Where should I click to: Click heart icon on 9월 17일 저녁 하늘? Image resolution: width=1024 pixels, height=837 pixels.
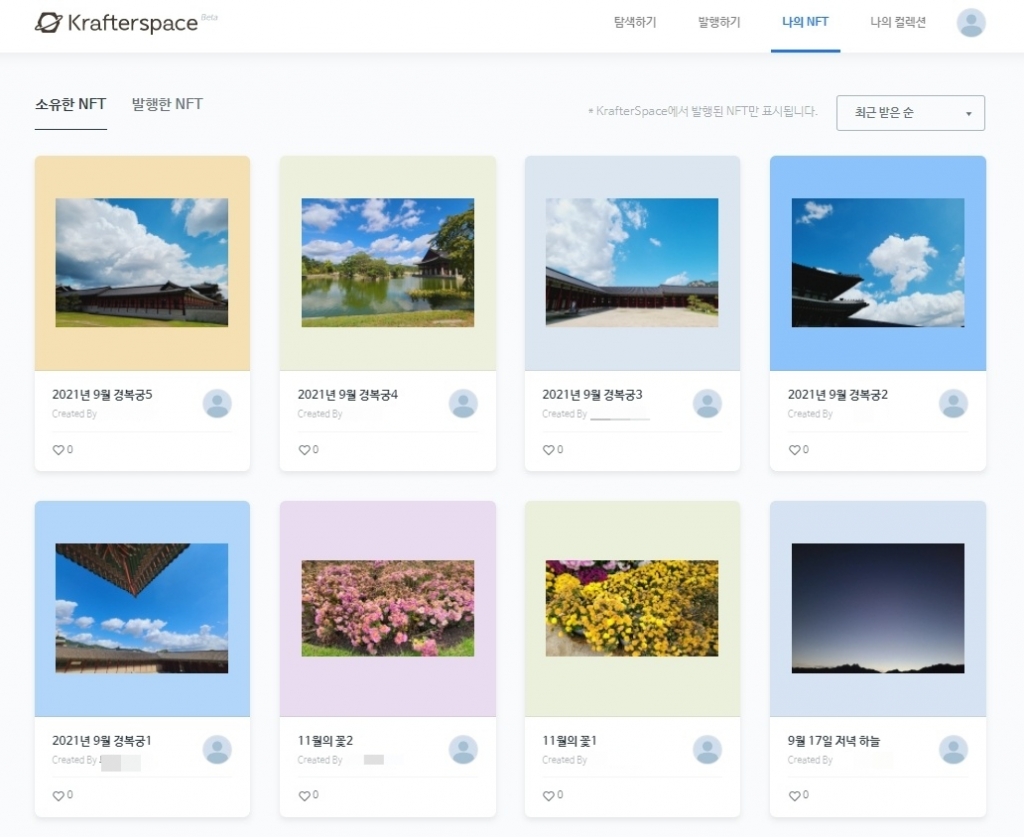(794, 796)
